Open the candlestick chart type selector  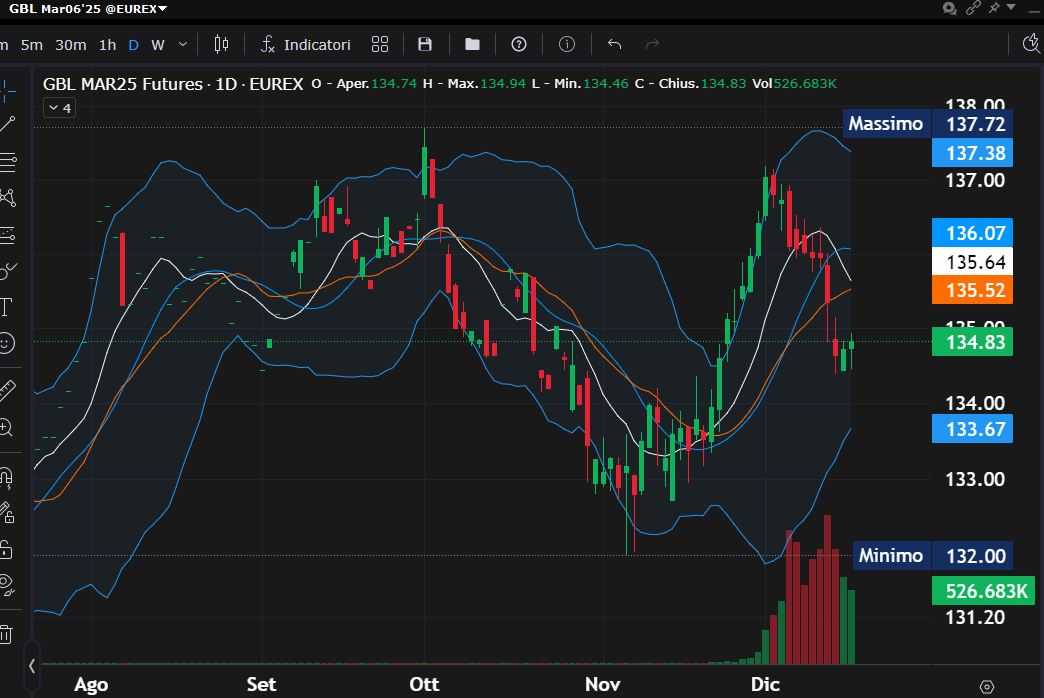tap(221, 44)
